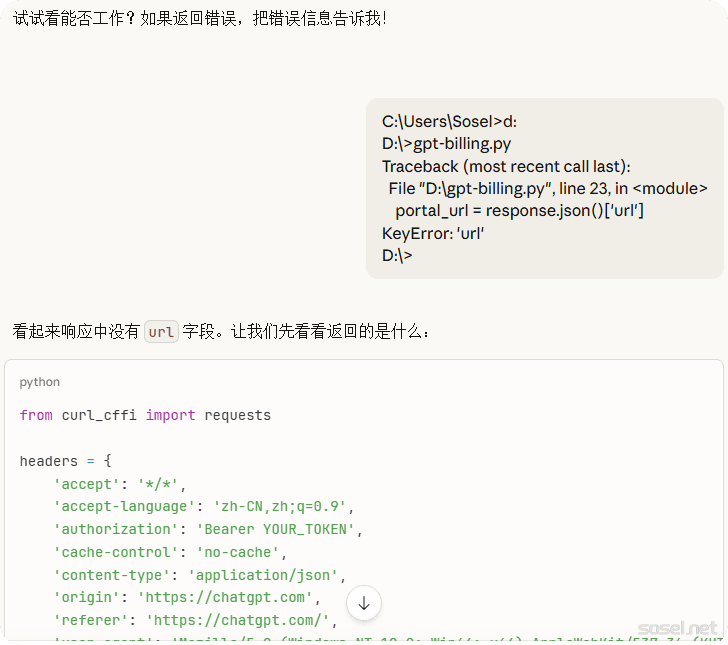Click the 'Bearer YOUR_TOKEN' authorization value
Screen dimensions: 728x645
tap(276, 529)
